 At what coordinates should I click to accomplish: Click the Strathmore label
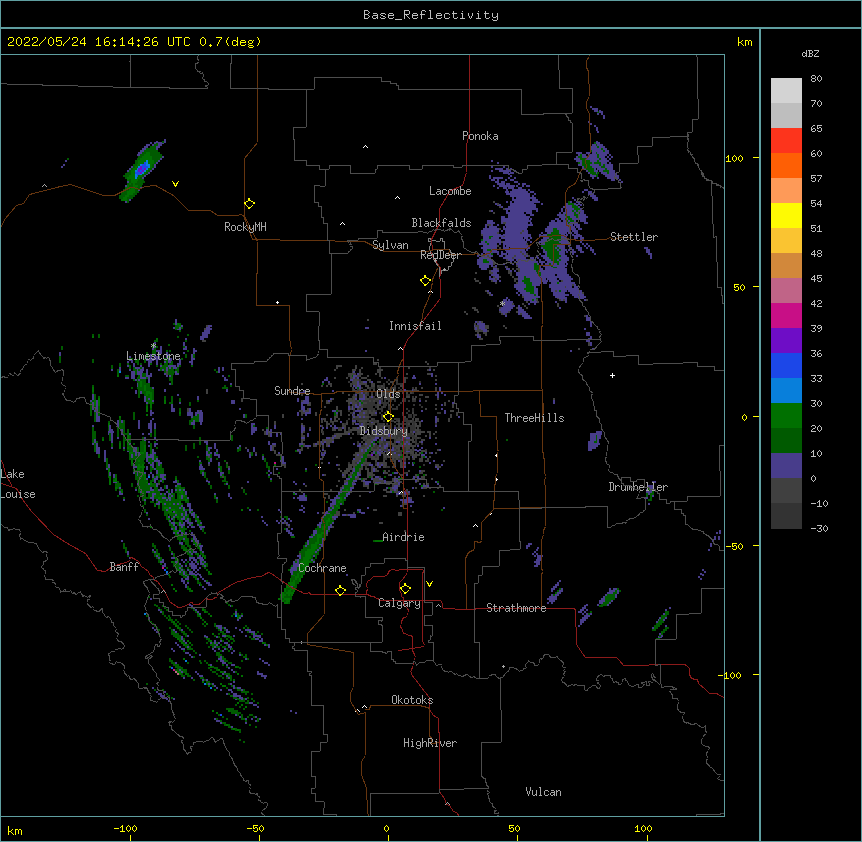(x=516, y=608)
